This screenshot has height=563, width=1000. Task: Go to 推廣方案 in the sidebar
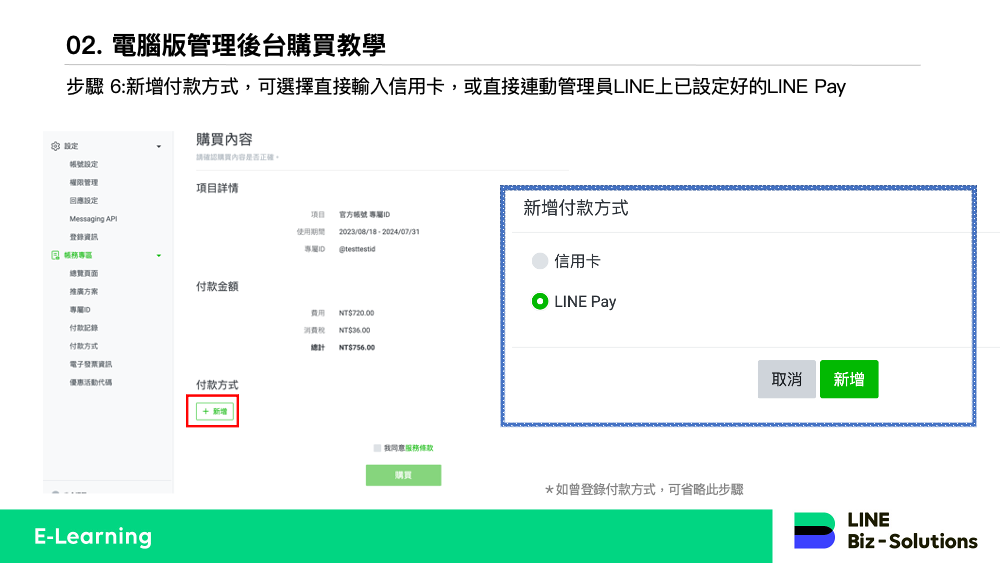84,291
